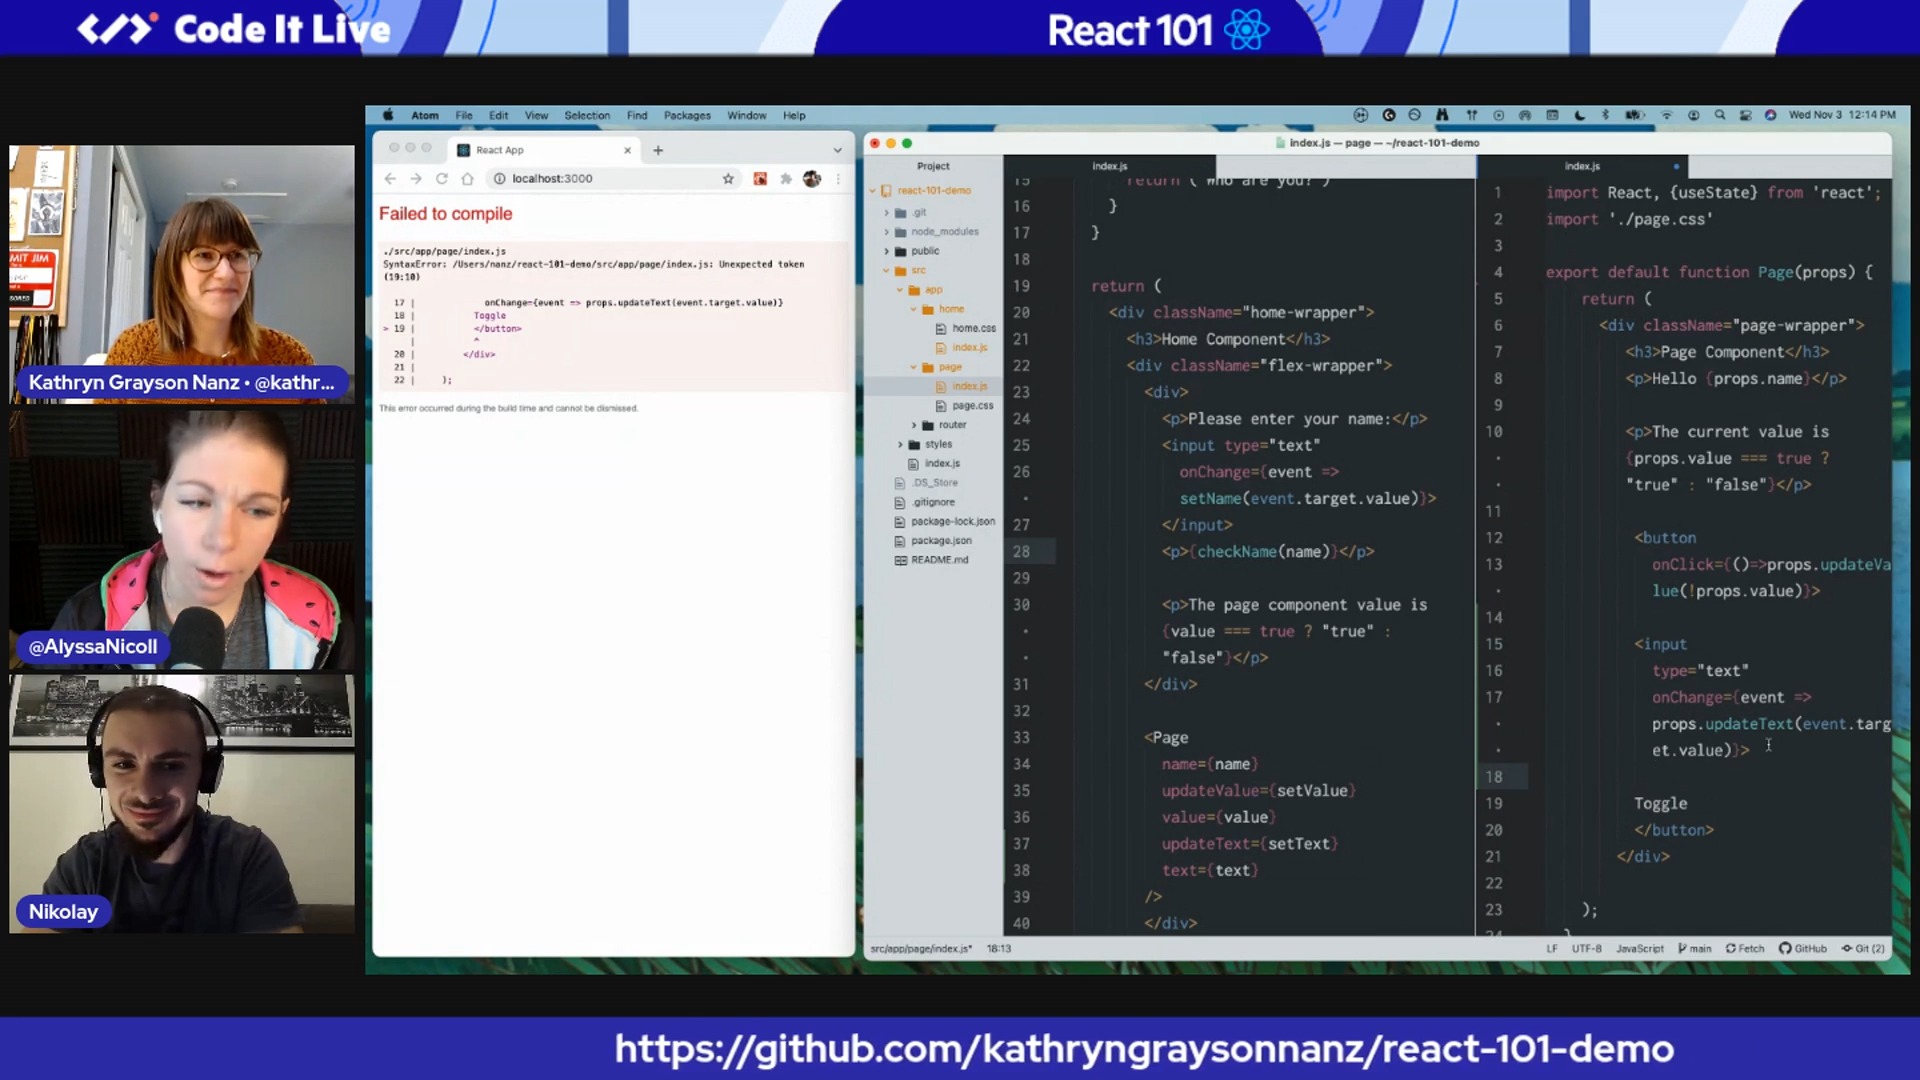The width and height of the screenshot is (1920, 1080).
Task: Change the UTF-8 encoding selector
Action: pos(1586,949)
